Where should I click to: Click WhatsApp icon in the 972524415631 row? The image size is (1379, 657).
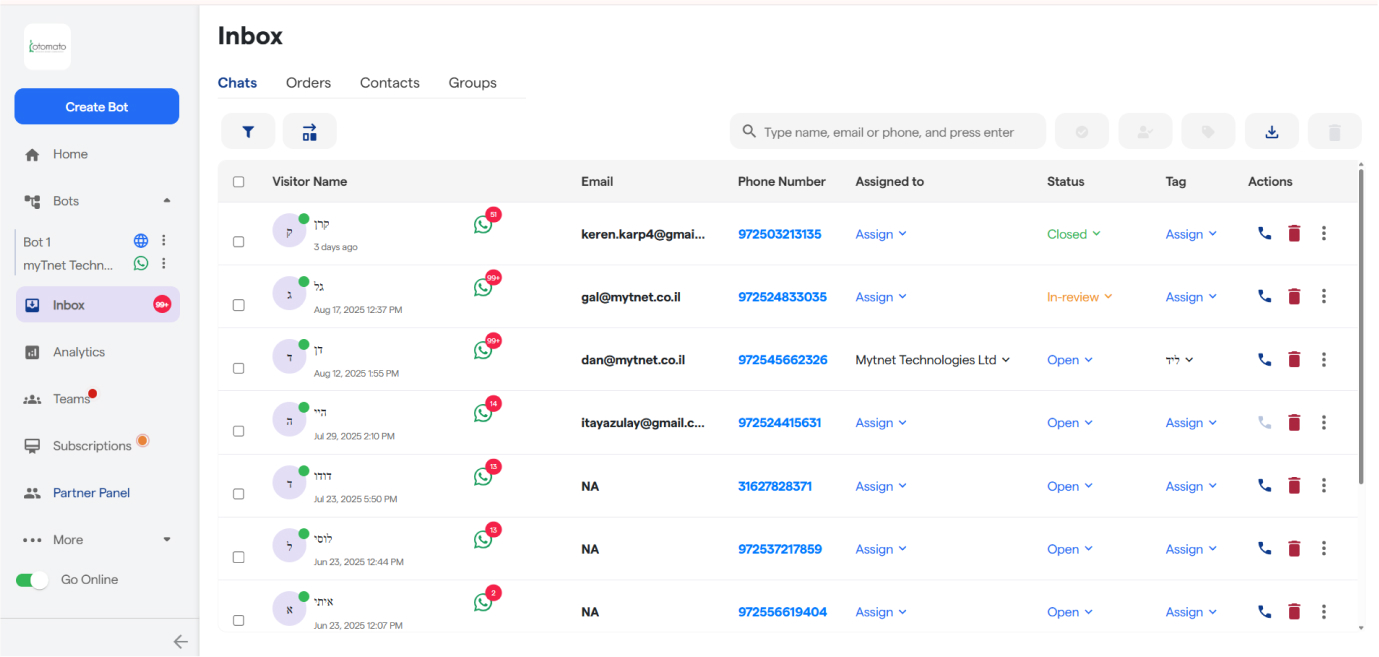pyautogui.click(x=483, y=412)
